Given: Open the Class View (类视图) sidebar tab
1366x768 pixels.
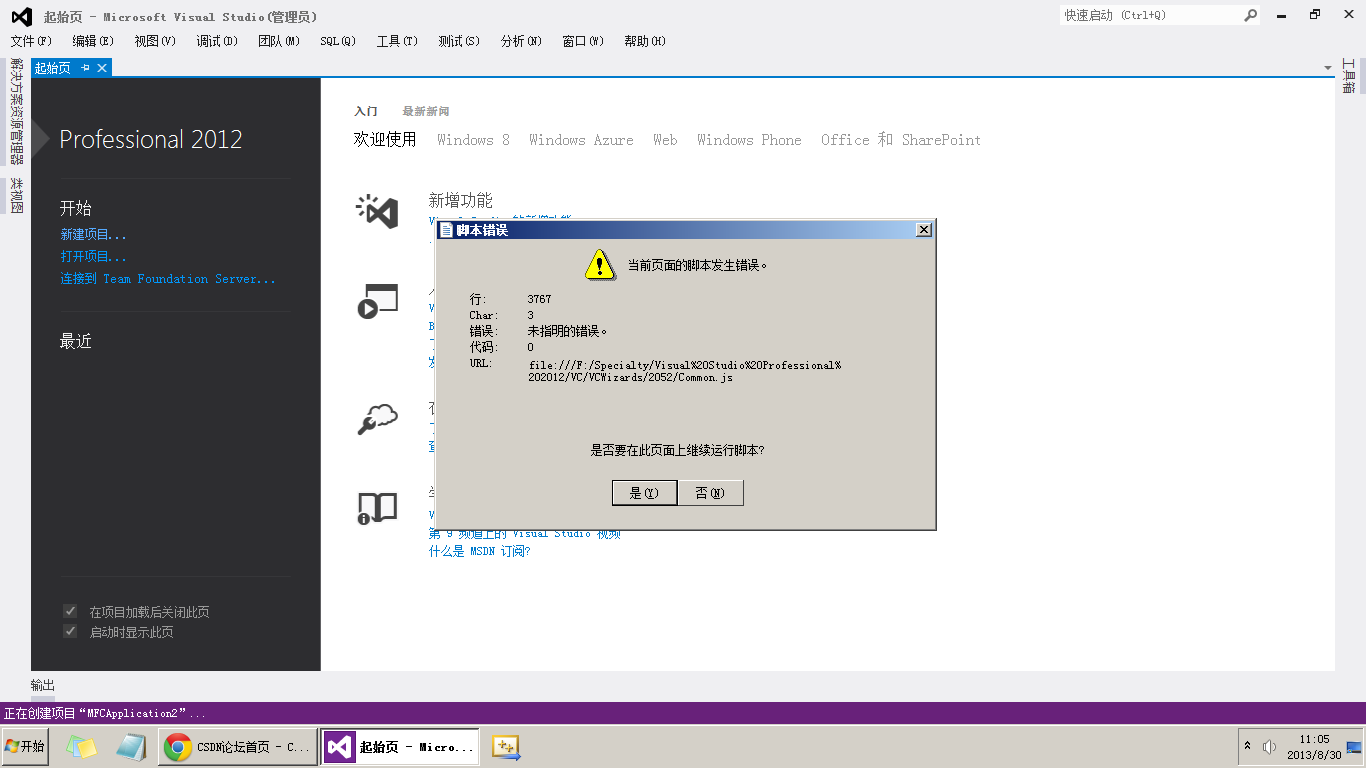Looking at the screenshot, I should [13, 192].
